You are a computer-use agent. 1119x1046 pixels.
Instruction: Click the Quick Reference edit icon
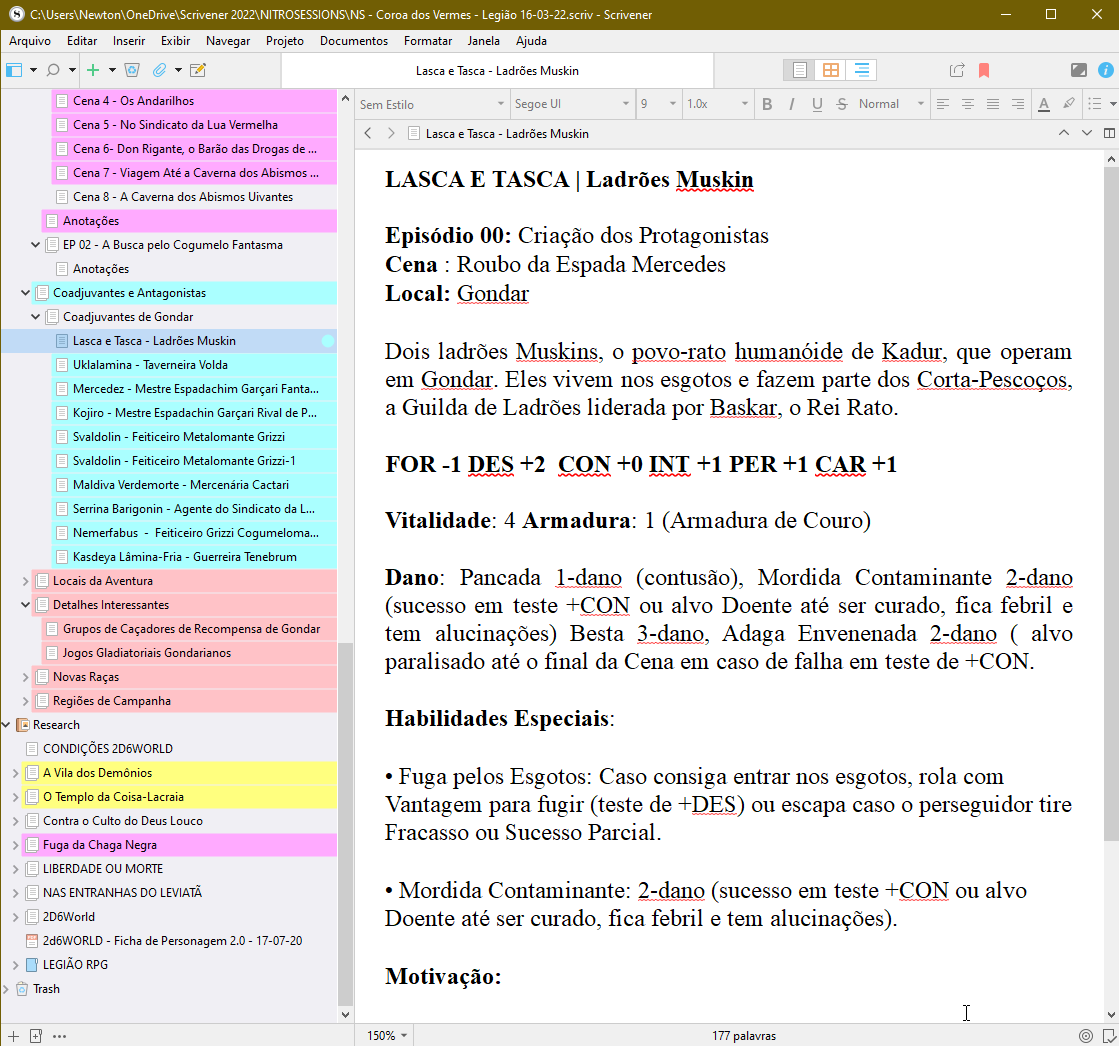click(x=198, y=70)
